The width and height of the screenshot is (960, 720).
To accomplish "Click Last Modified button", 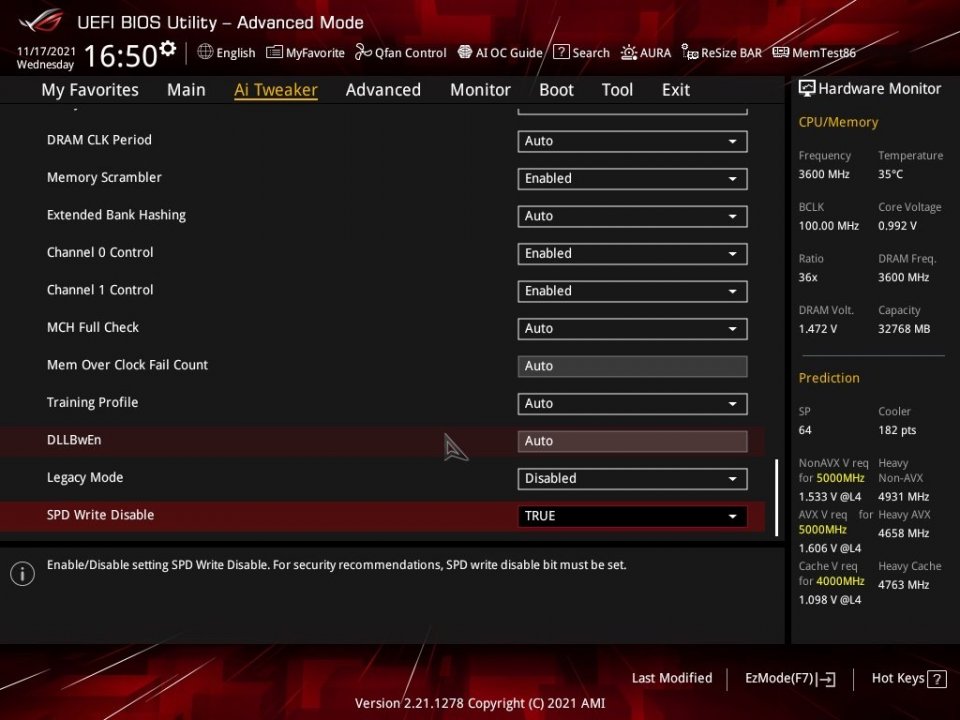I will click(x=672, y=678).
